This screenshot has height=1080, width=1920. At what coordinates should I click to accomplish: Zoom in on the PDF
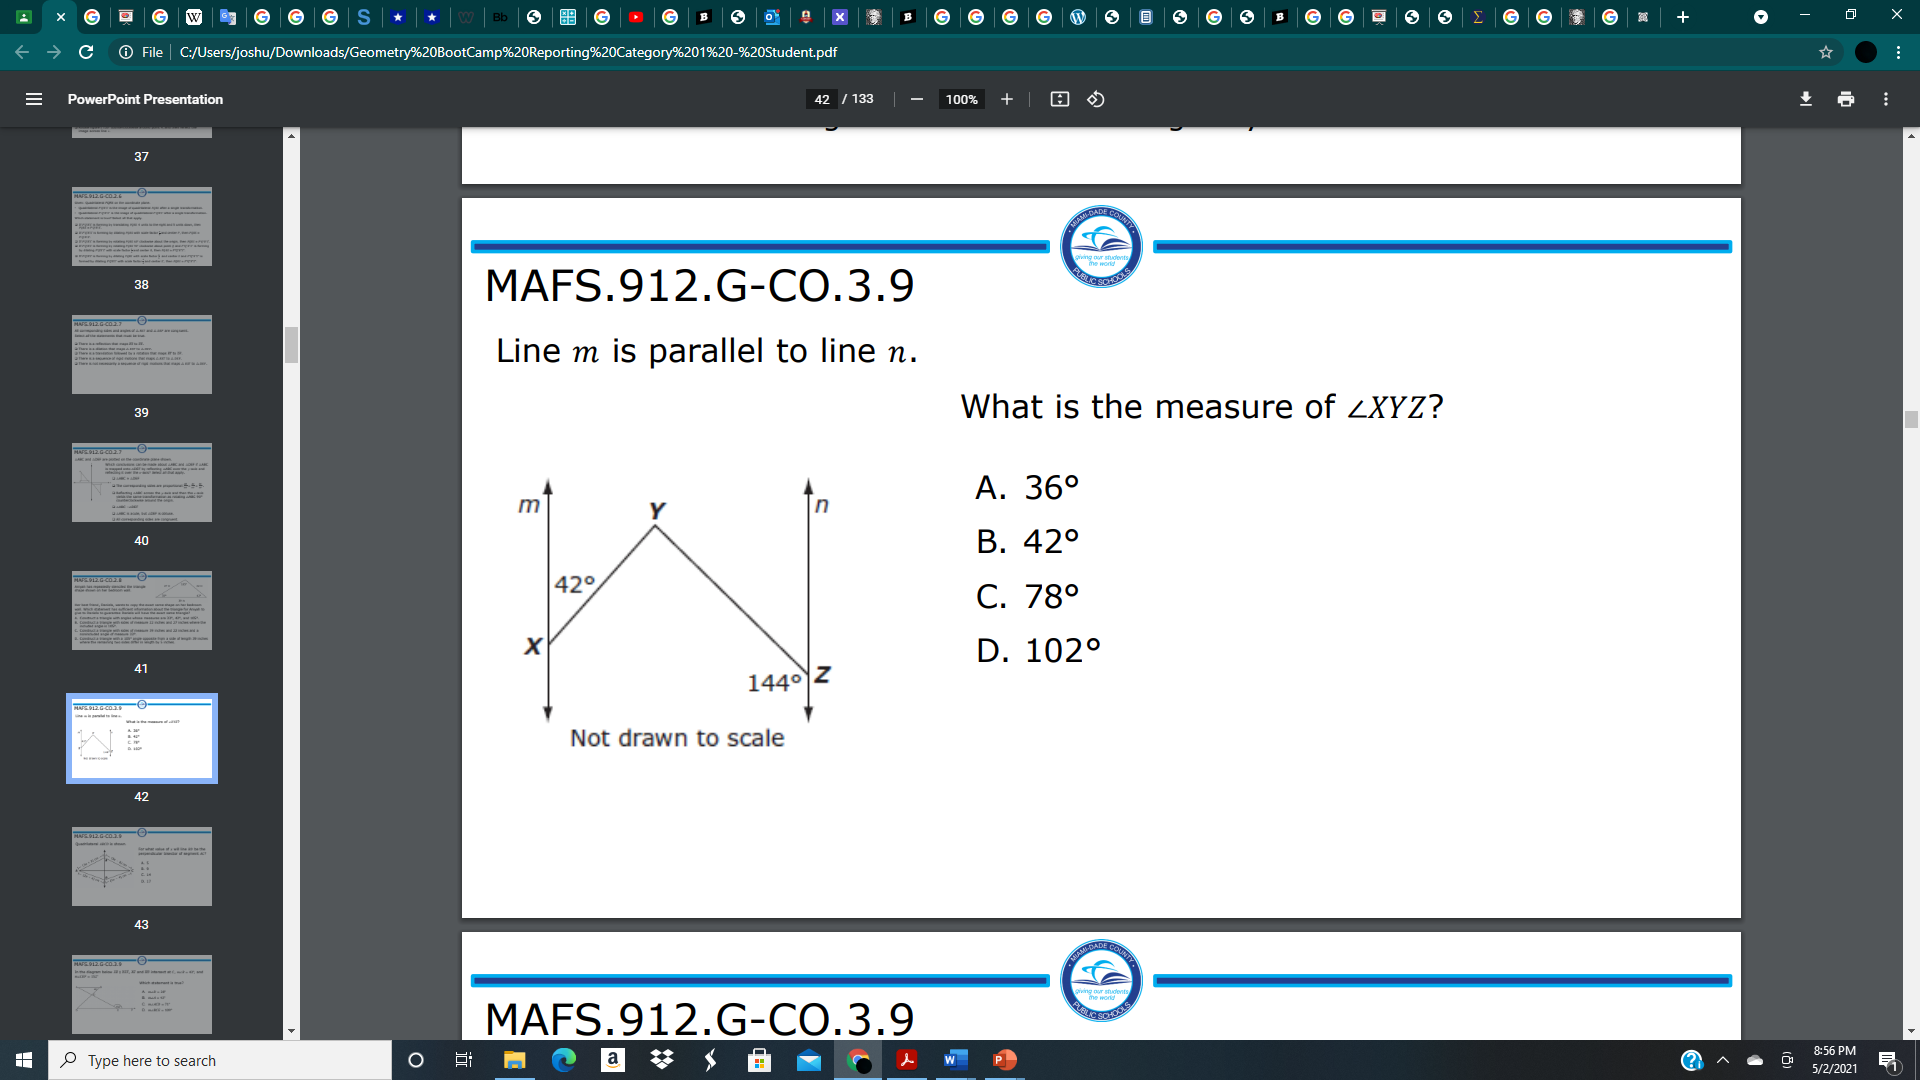tap(1007, 99)
